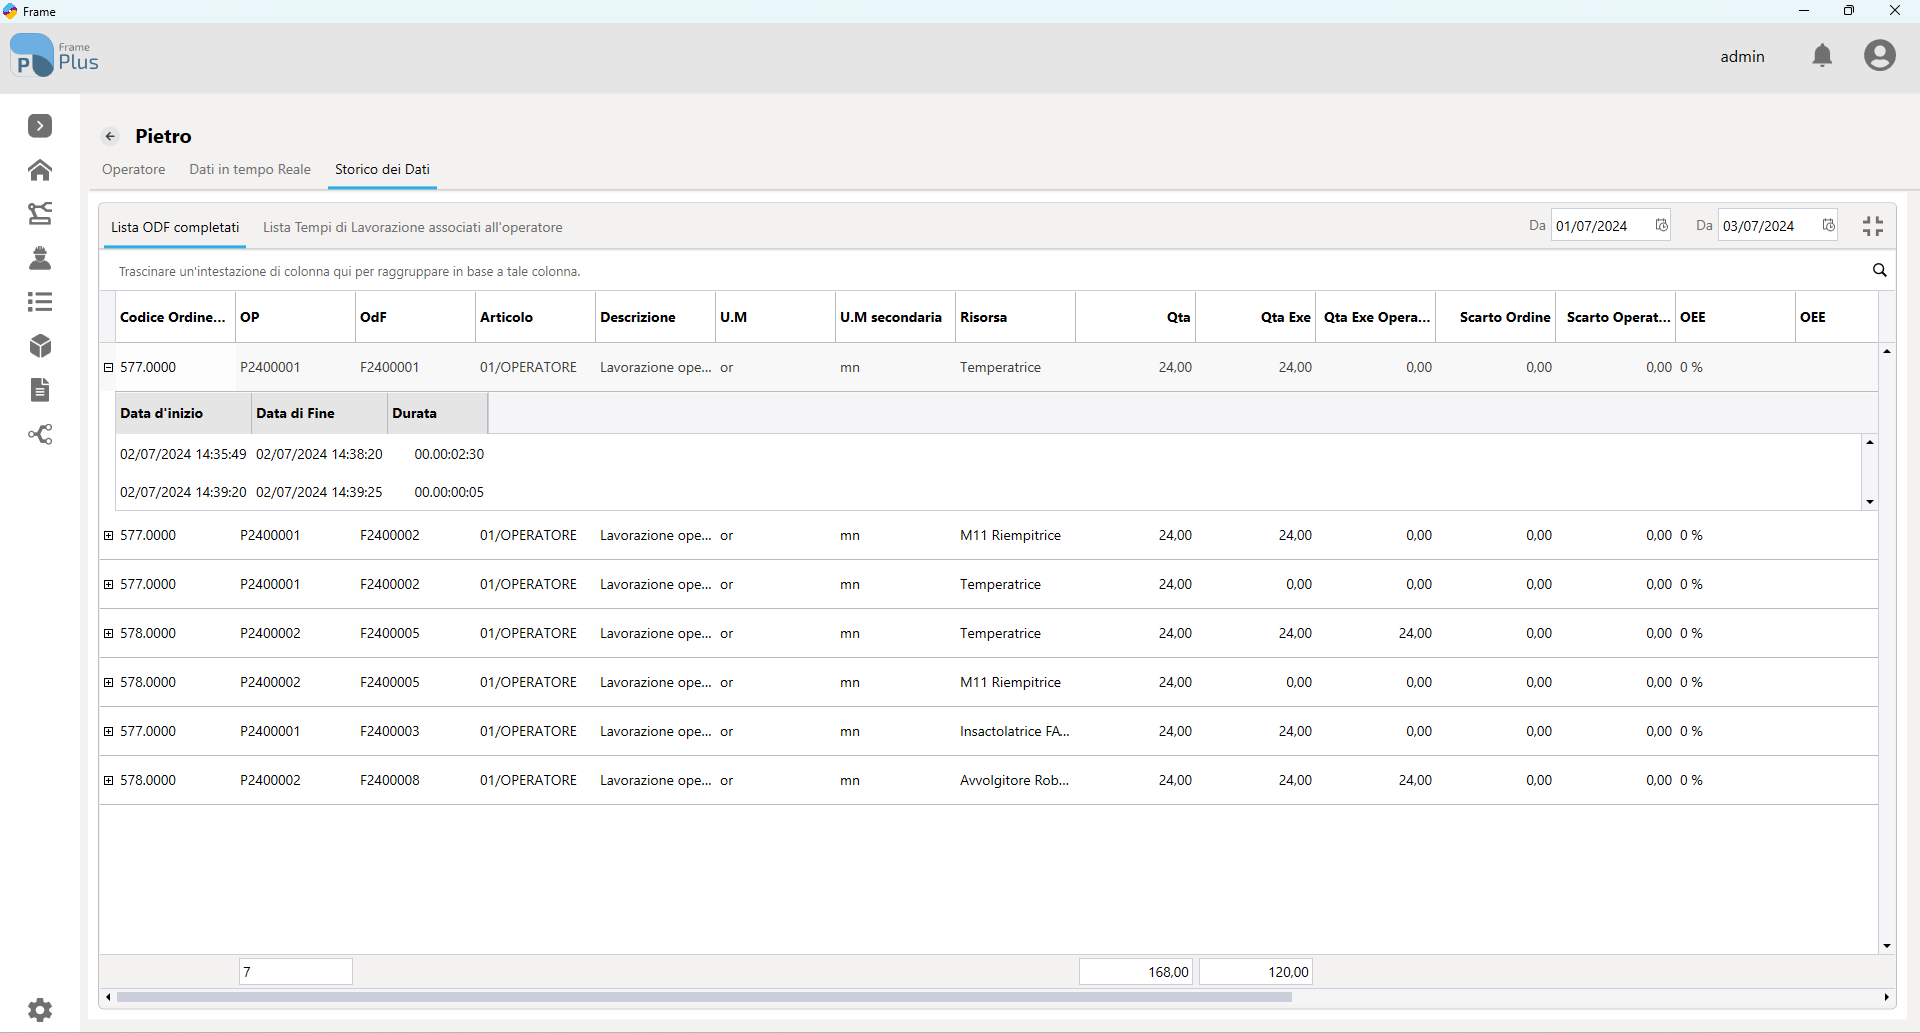The height and width of the screenshot is (1033, 1920).
Task: Open the production flow icon in the sidebar
Action: (x=40, y=214)
